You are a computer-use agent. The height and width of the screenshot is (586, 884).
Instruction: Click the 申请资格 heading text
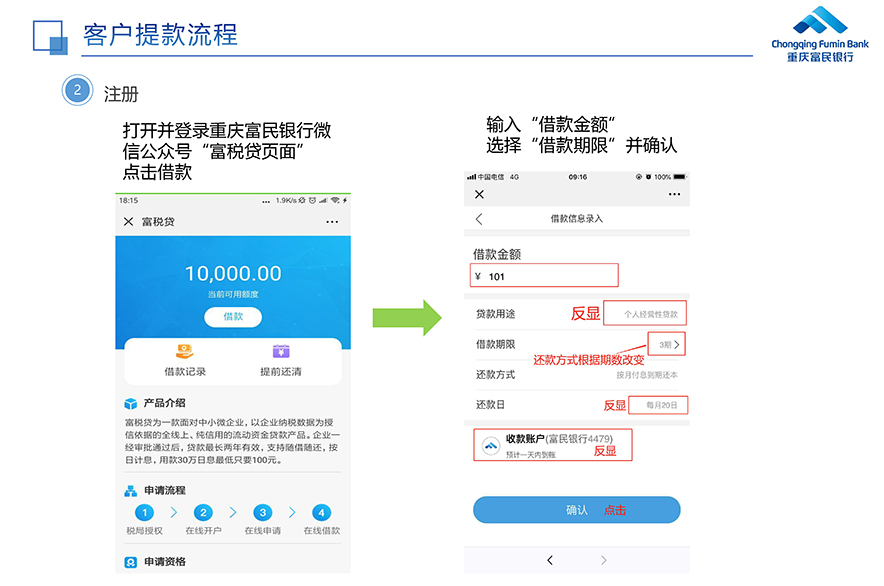coord(165,562)
